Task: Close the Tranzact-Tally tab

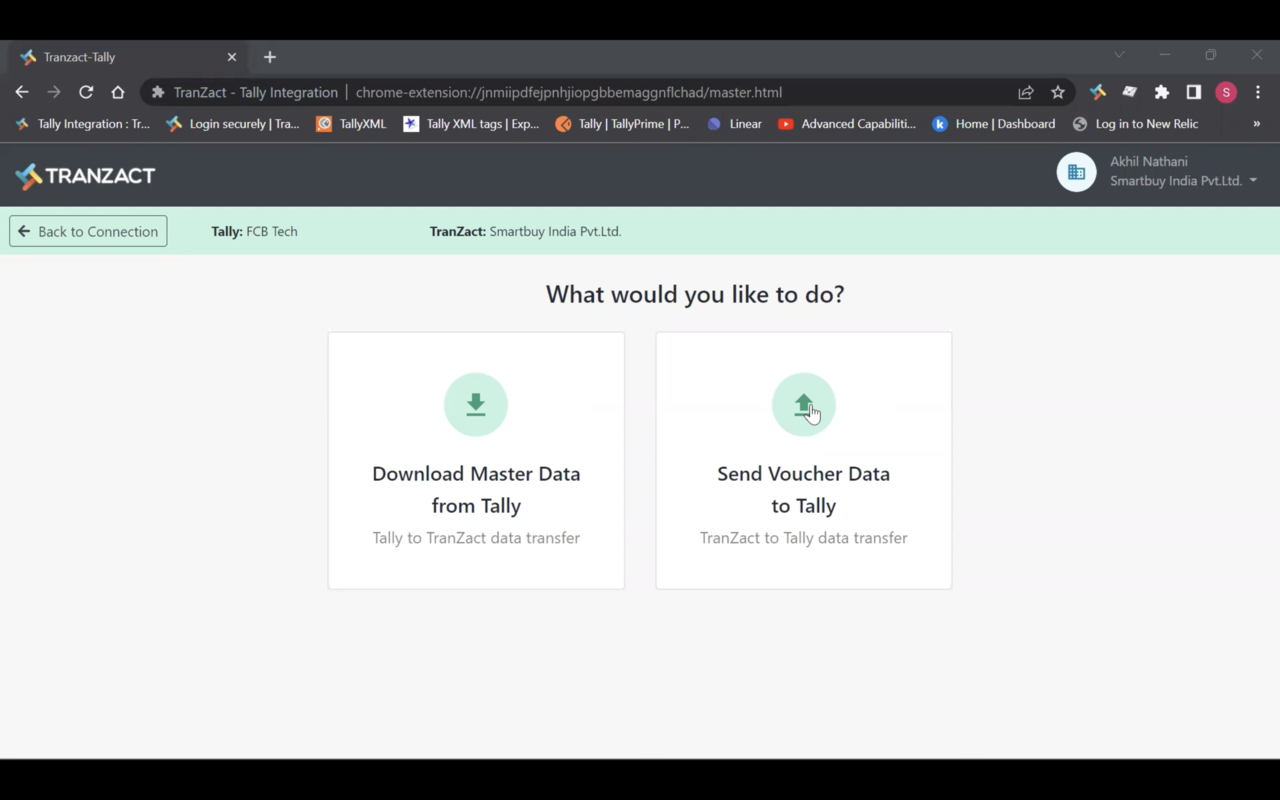Action: pos(232,57)
